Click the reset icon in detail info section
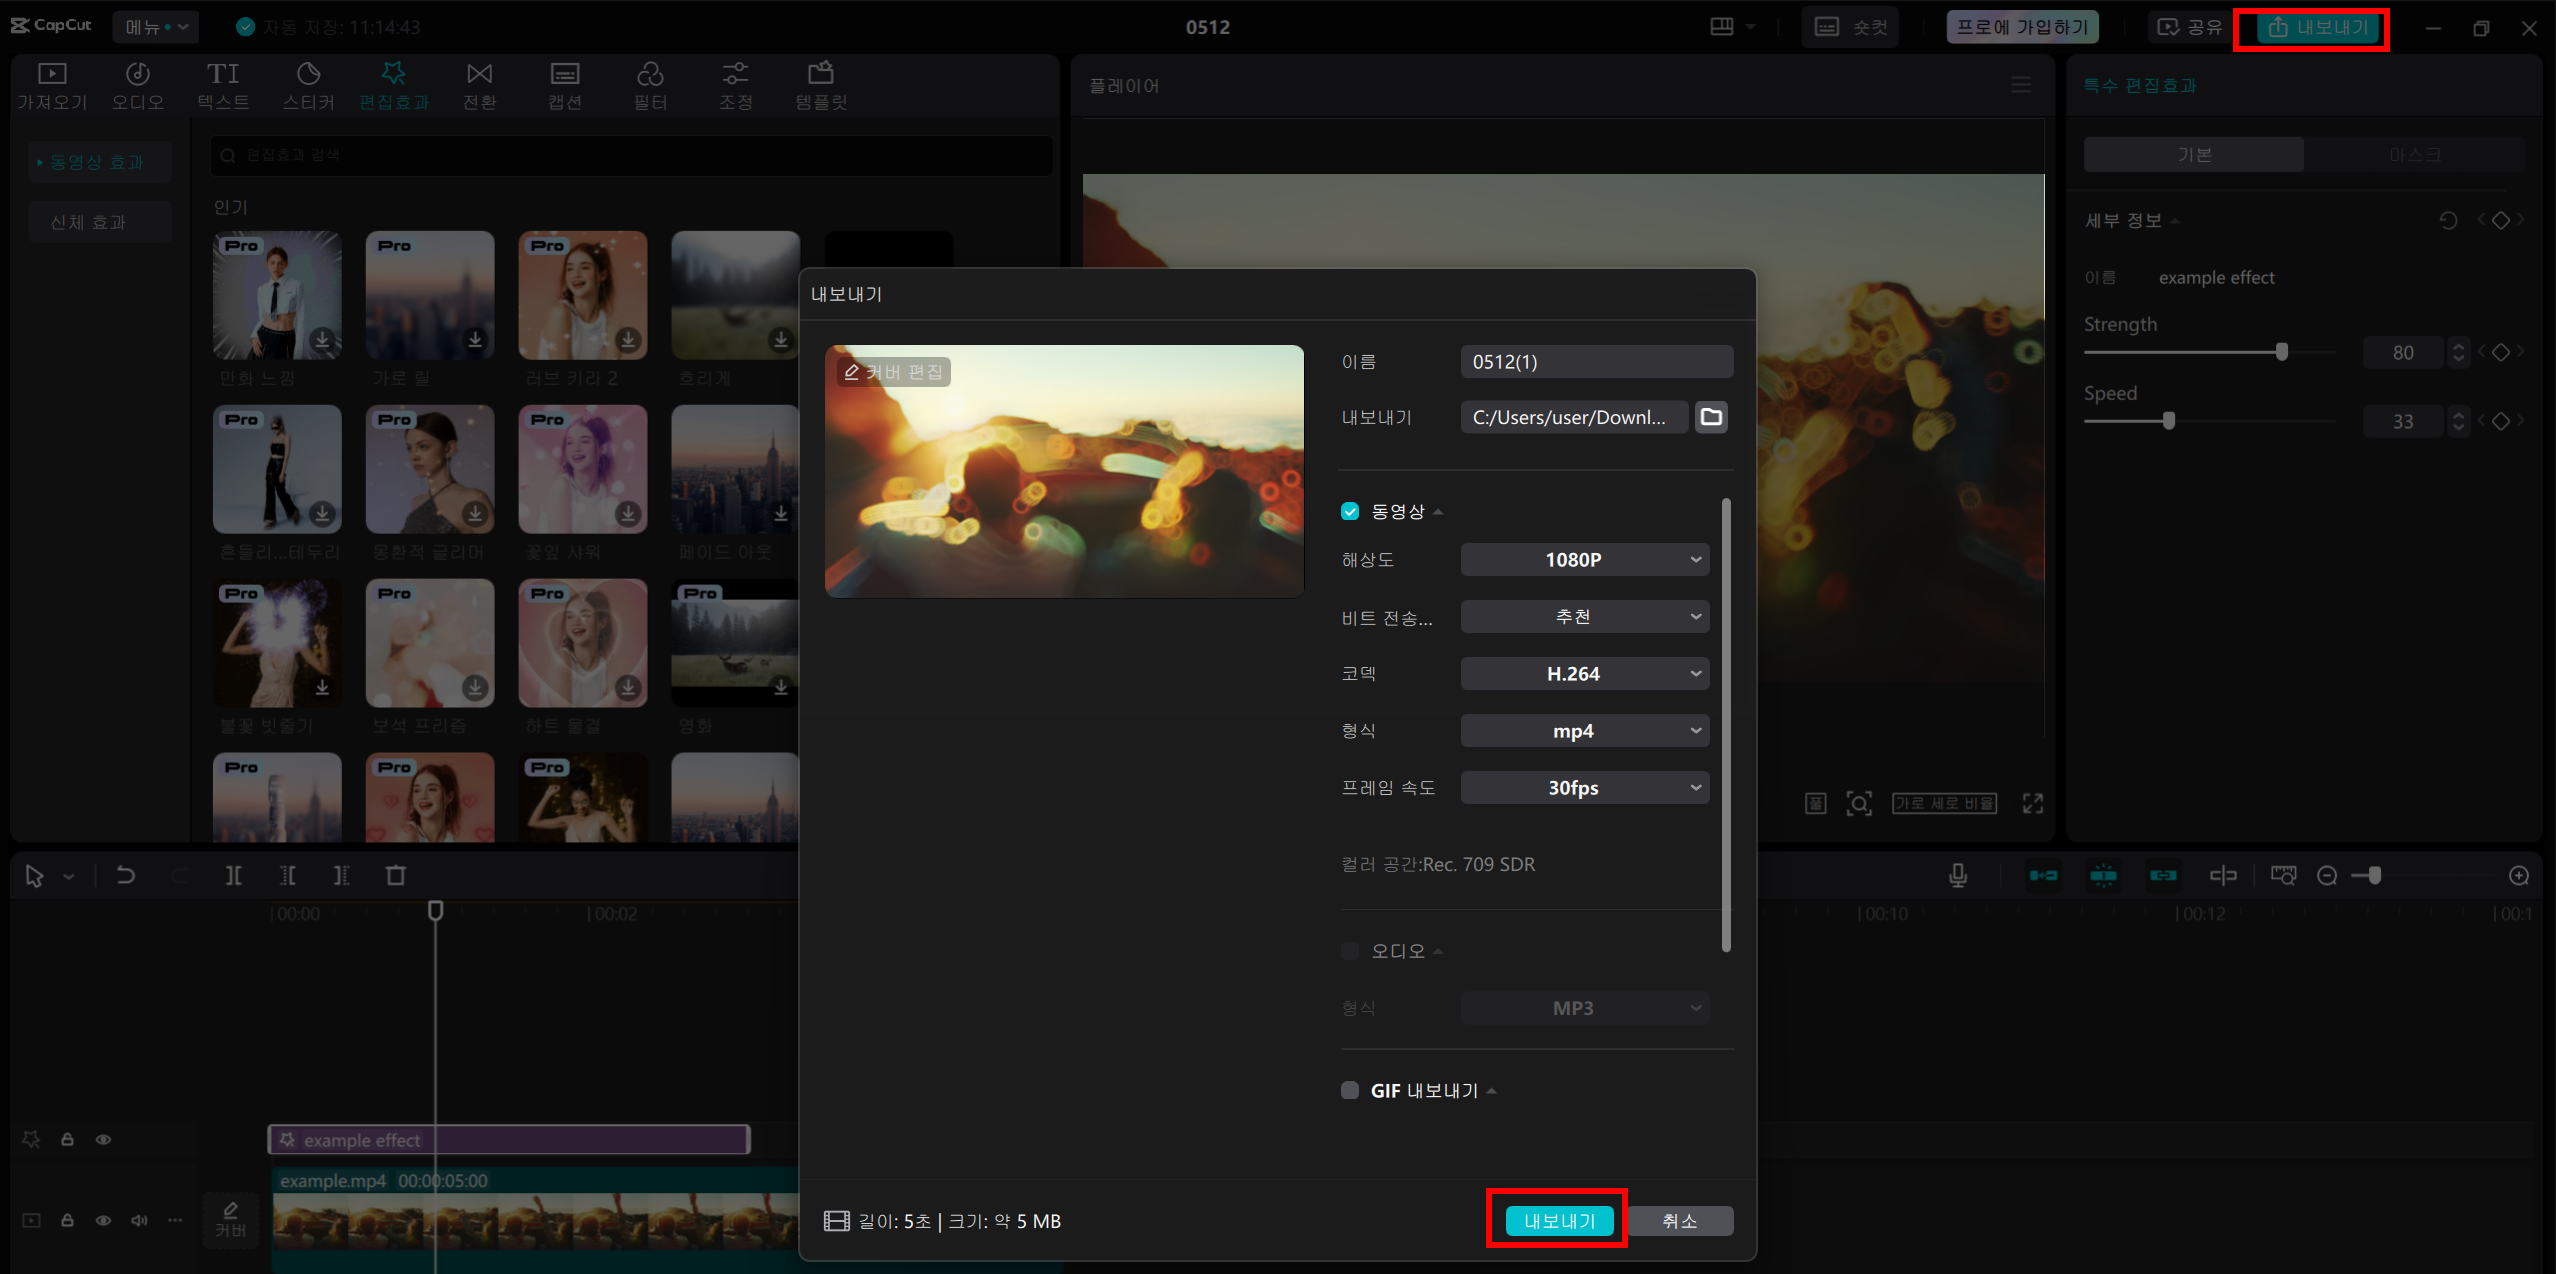The height and width of the screenshot is (1274, 2556). click(2448, 220)
